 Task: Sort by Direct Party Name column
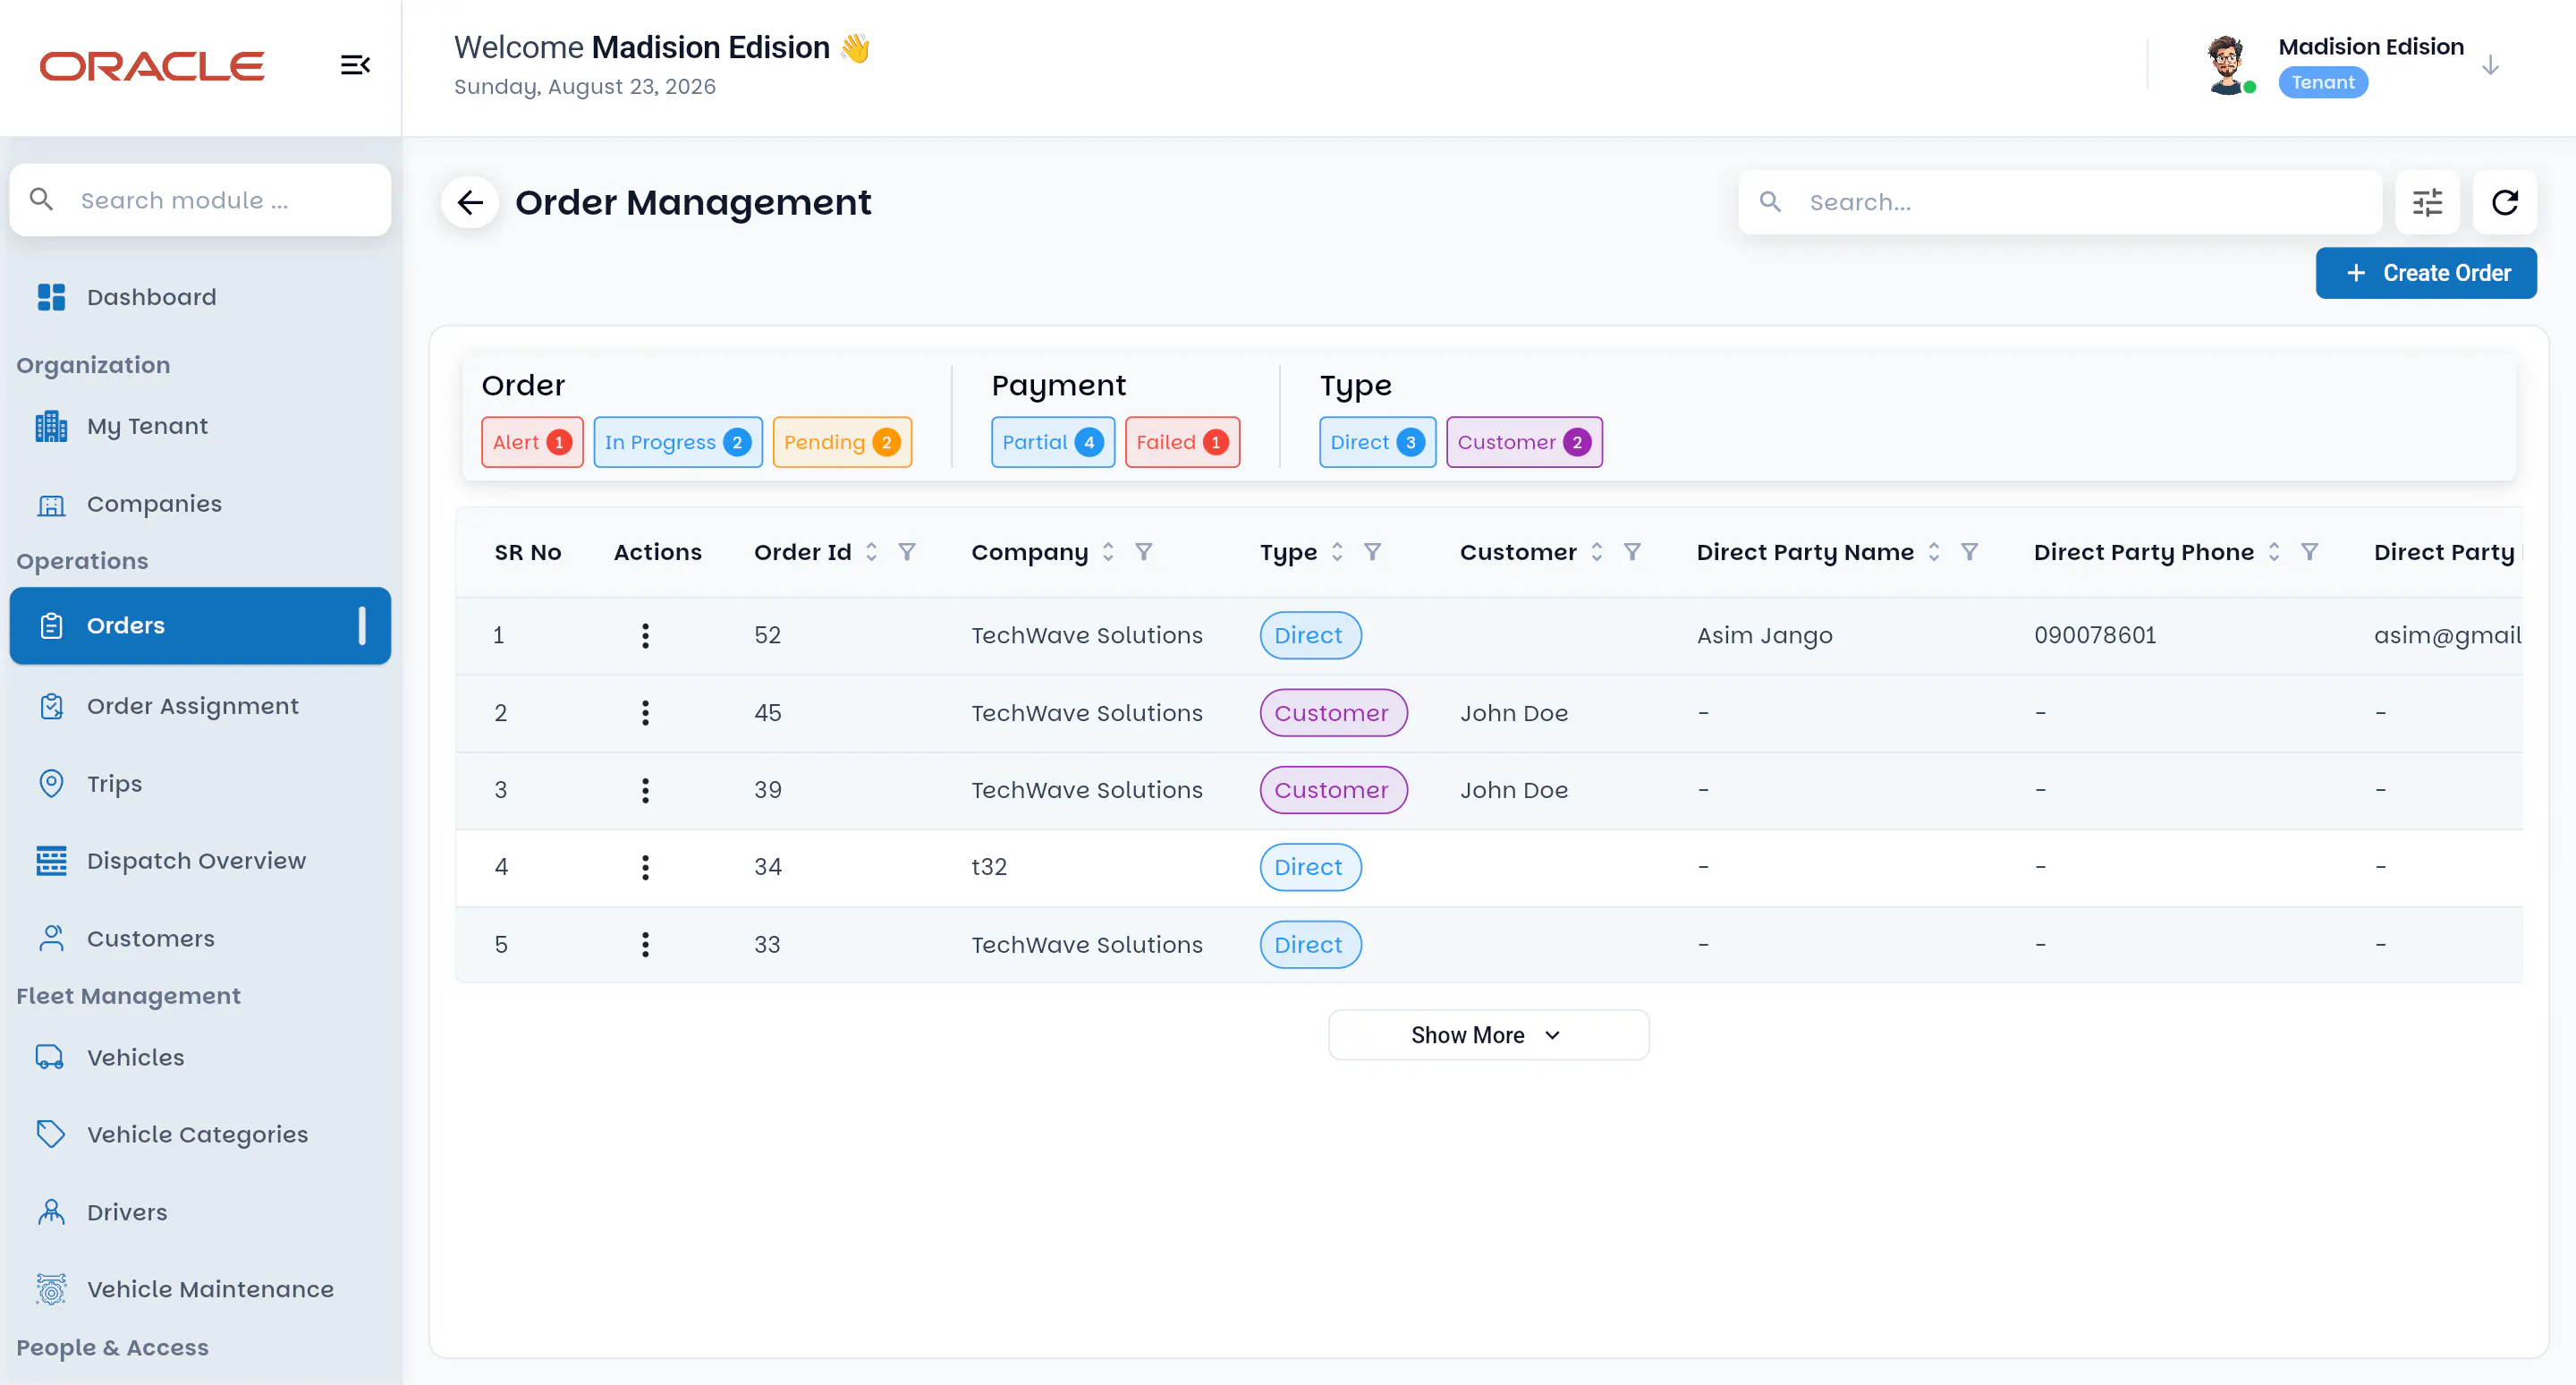click(x=1934, y=552)
